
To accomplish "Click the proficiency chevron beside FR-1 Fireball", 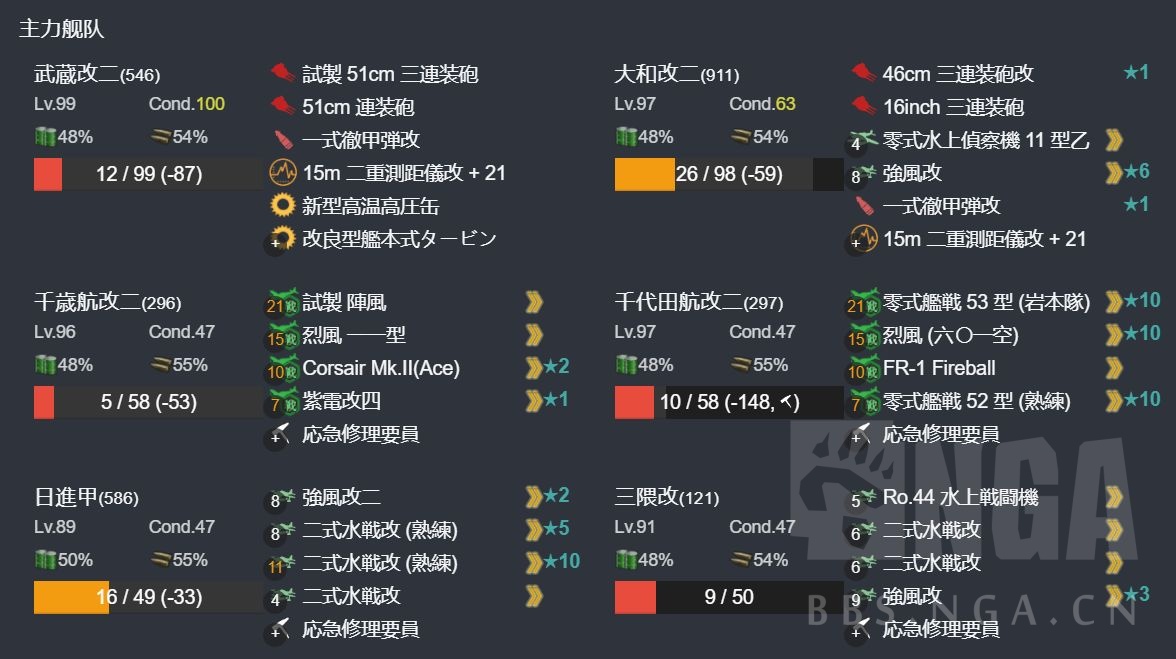I will [x=1114, y=368].
